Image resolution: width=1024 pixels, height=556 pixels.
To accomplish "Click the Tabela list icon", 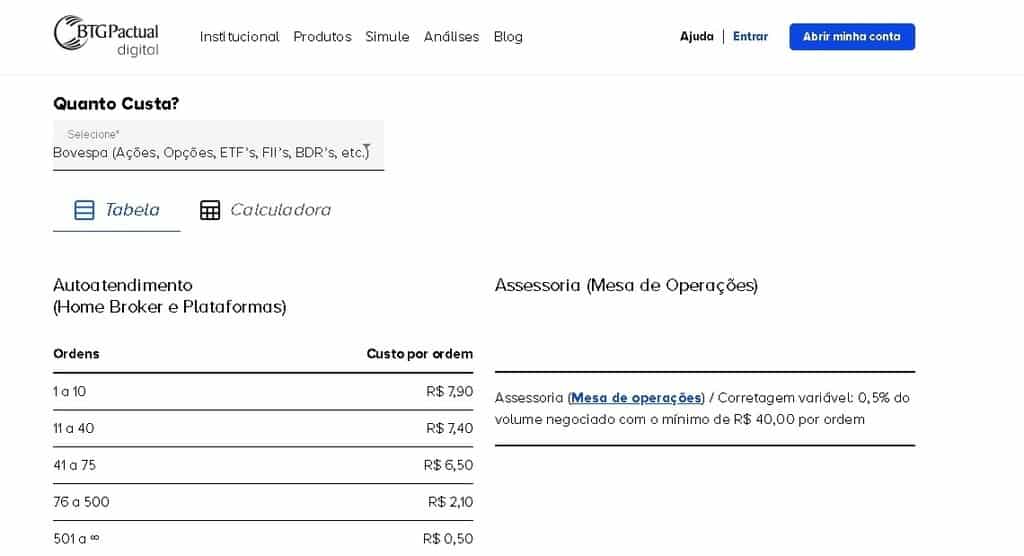I will (84, 210).
